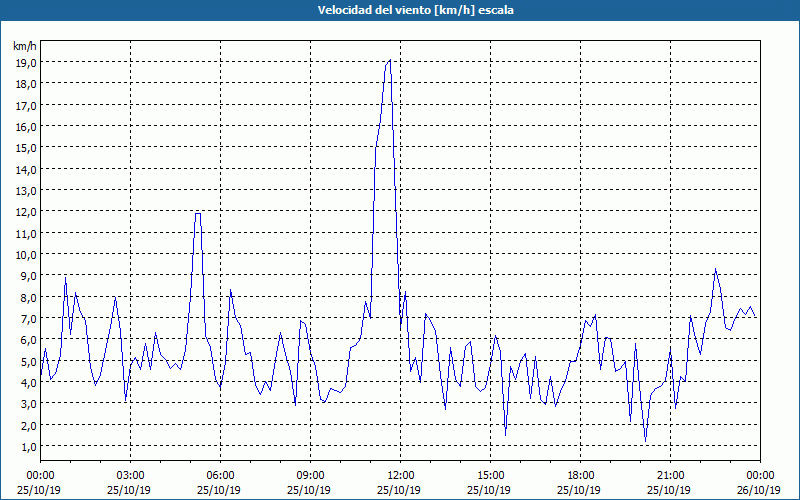
Task: Click the 18,0 y-axis value
Action: [25, 84]
